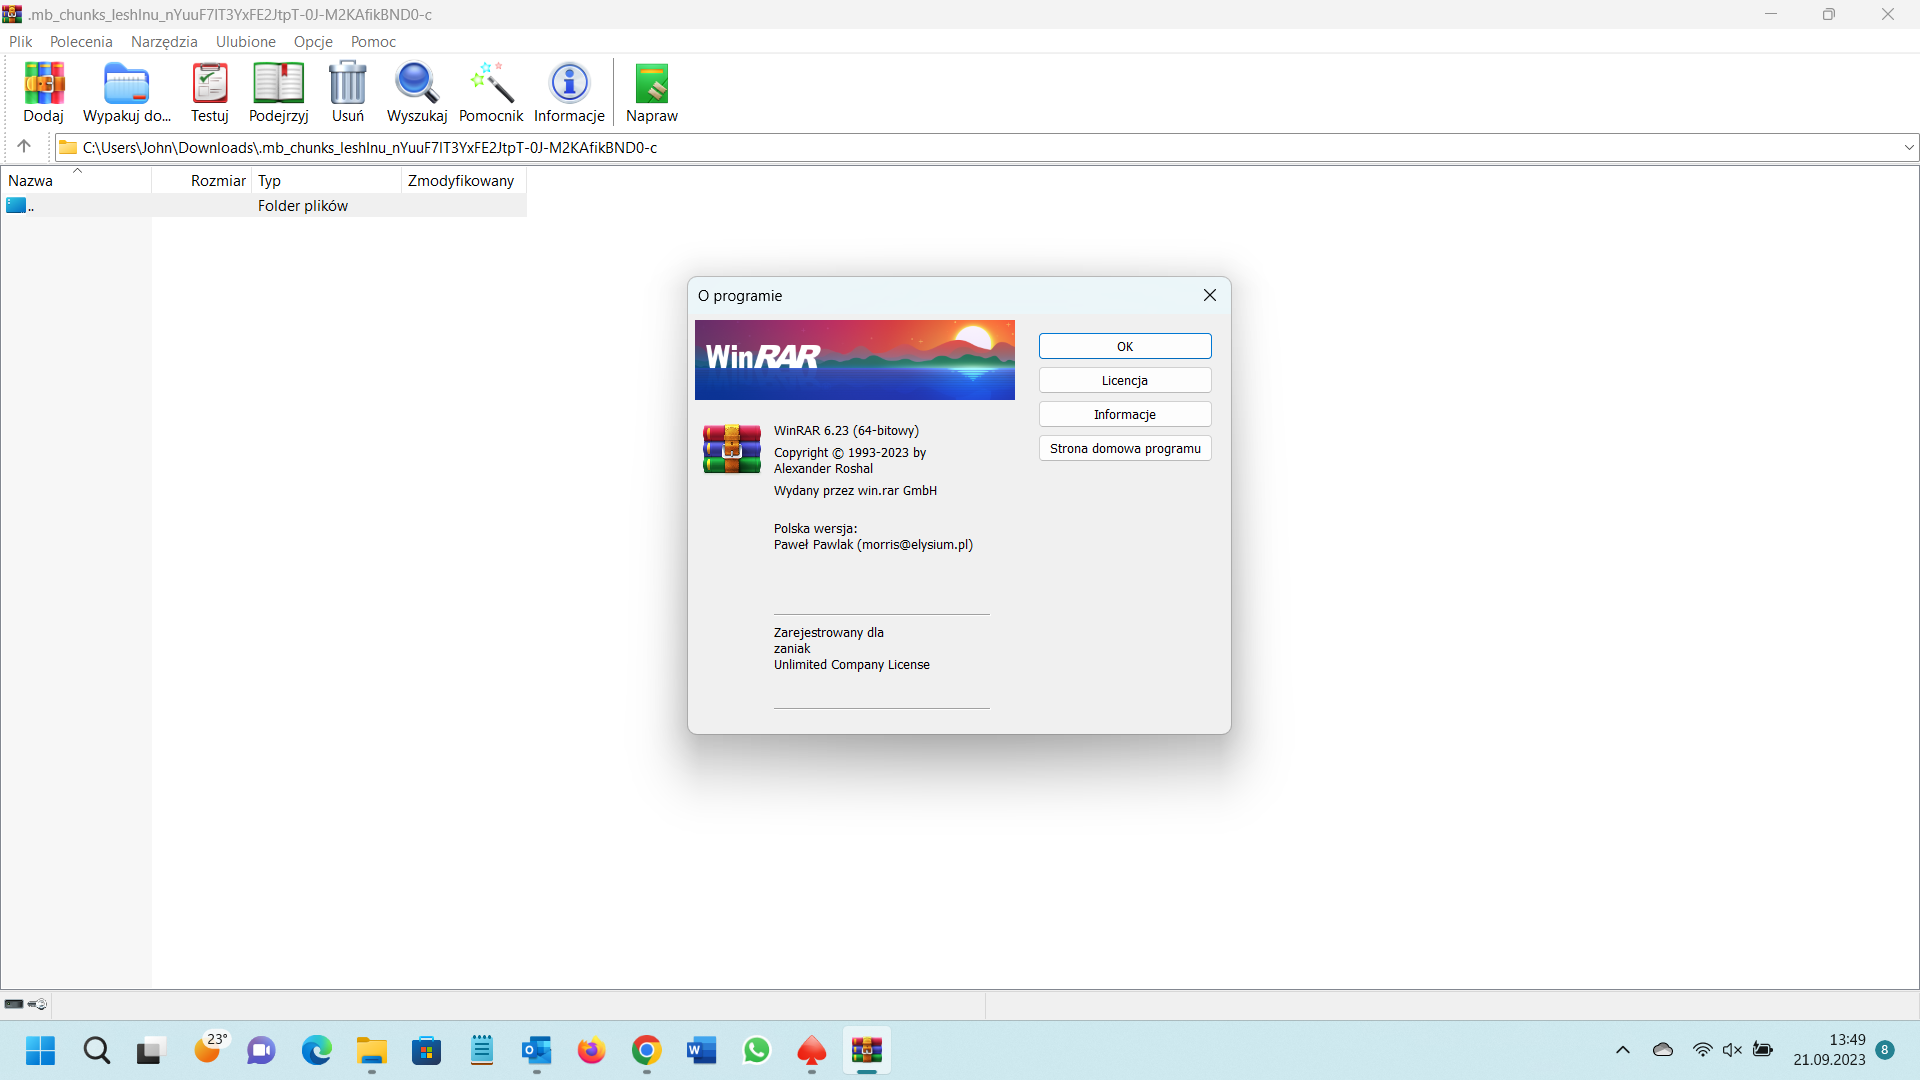Click the Licencja button
Screen dimensions: 1920x1080
click(x=1125, y=380)
